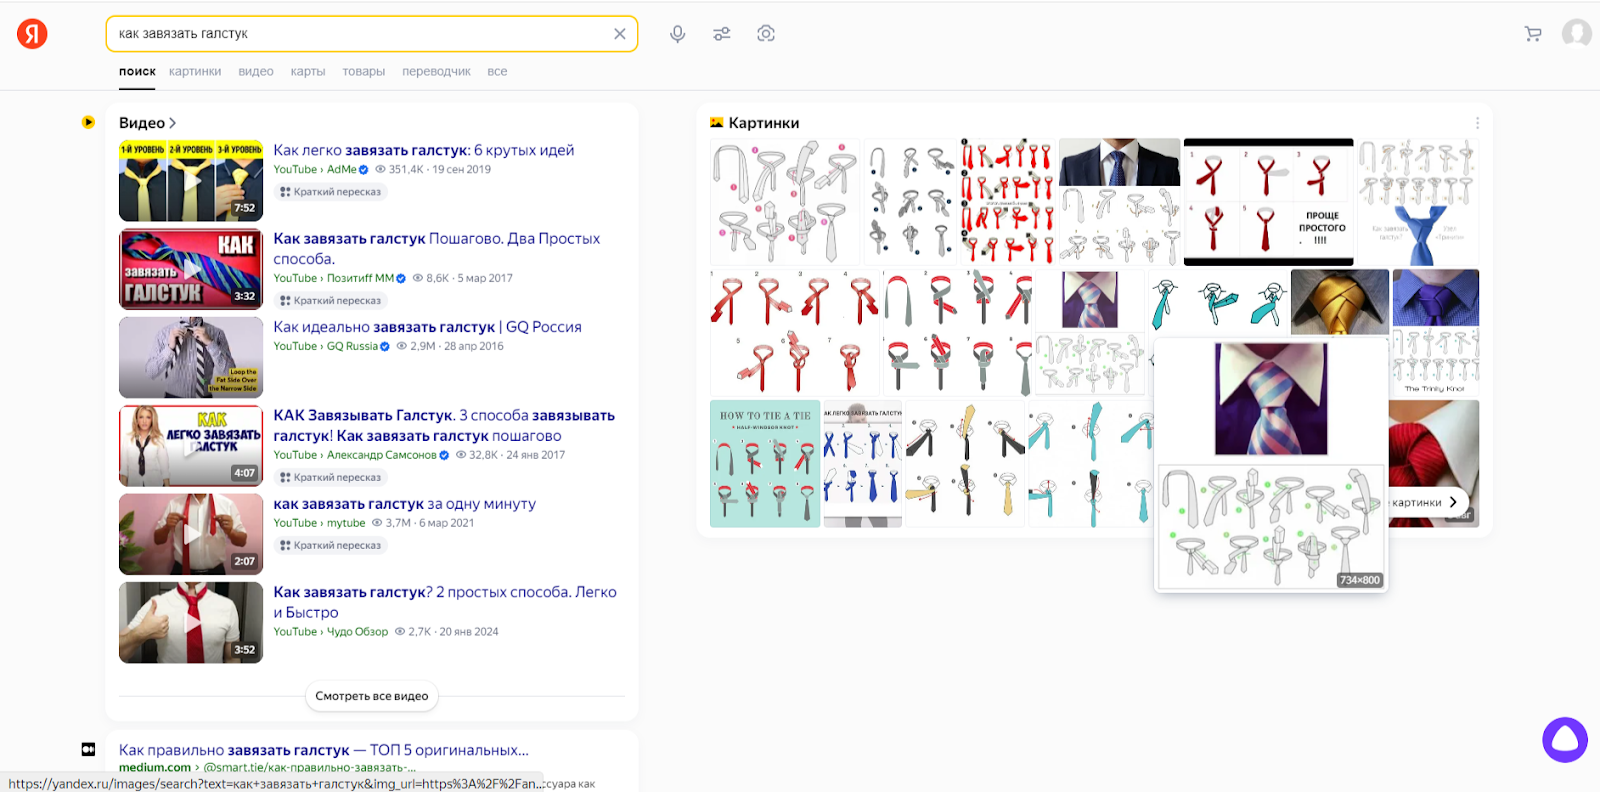Show 'Краткий пересказ' for the mytube video
The width and height of the screenshot is (1600, 792).
pyautogui.click(x=331, y=546)
